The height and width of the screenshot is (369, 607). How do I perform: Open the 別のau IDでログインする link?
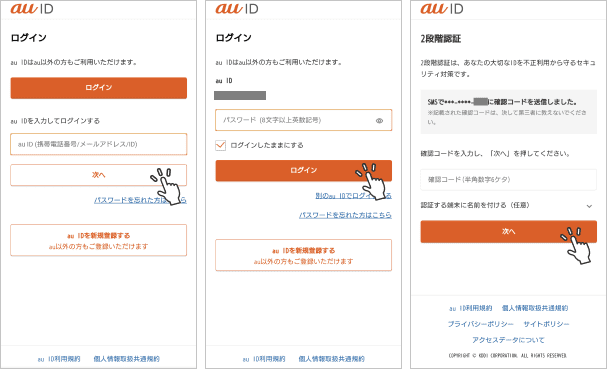tap(353, 196)
